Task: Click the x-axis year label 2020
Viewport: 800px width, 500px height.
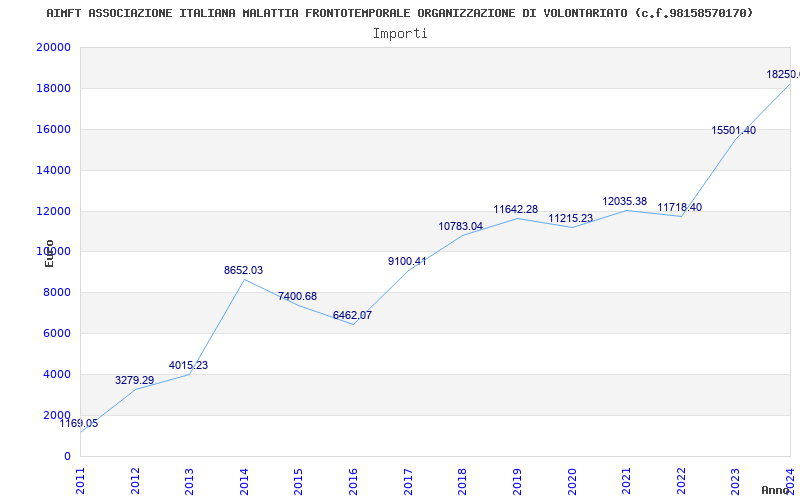Action: click(571, 482)
